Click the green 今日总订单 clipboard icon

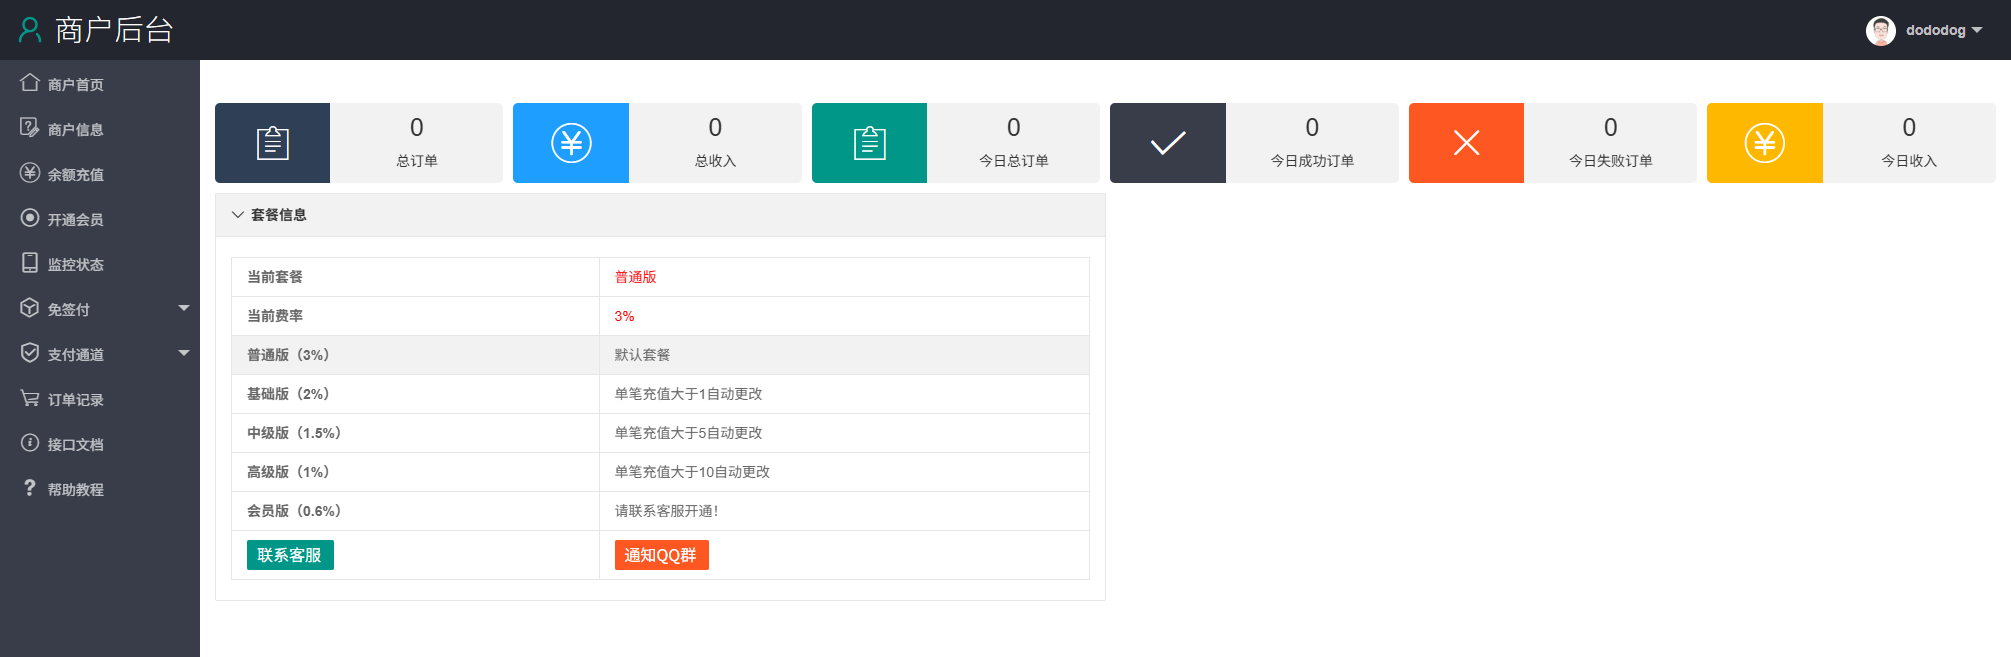click(x=869, y=143)
